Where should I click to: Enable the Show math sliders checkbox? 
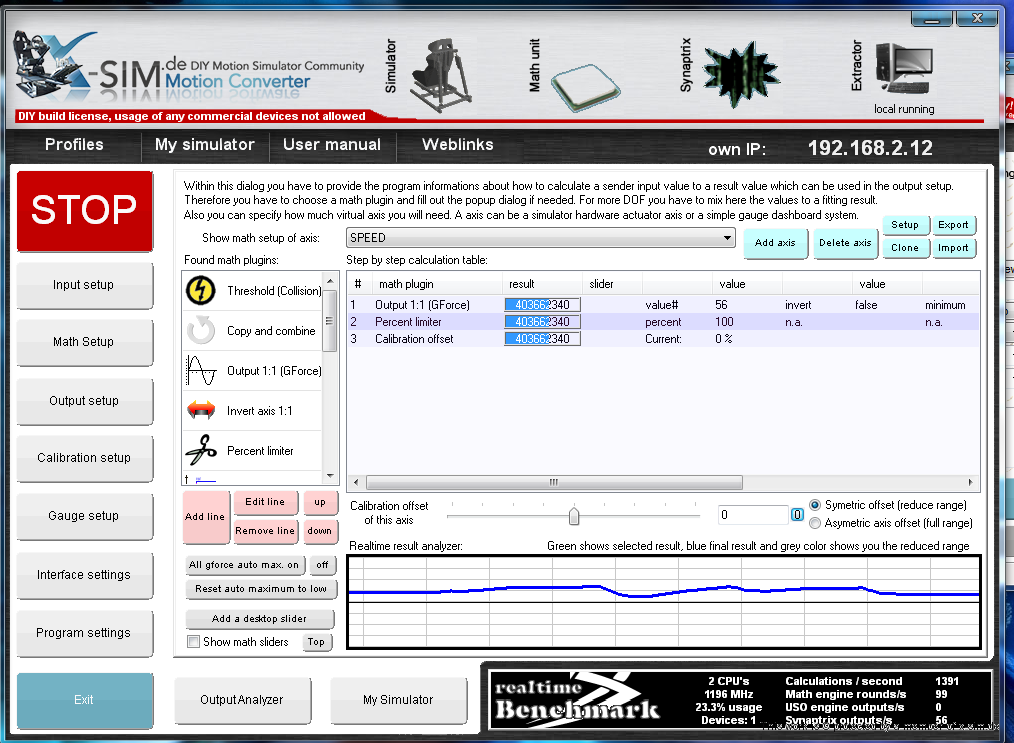[194, 642]
